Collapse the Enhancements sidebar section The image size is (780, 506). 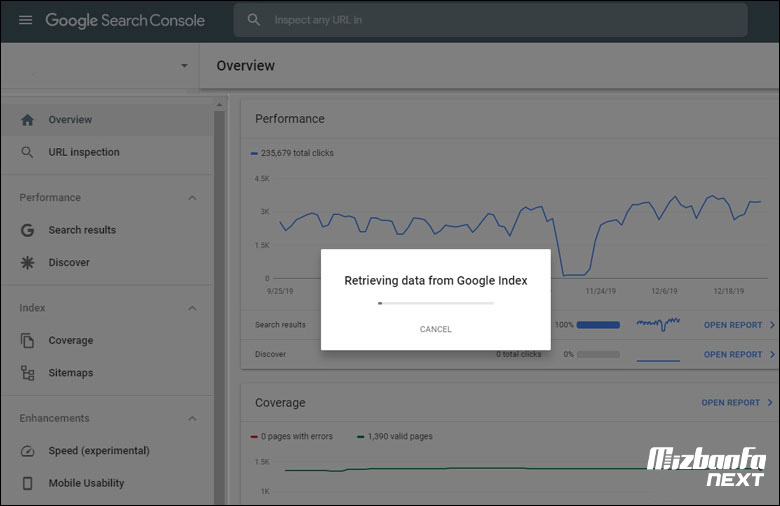(x=193, y=419)
